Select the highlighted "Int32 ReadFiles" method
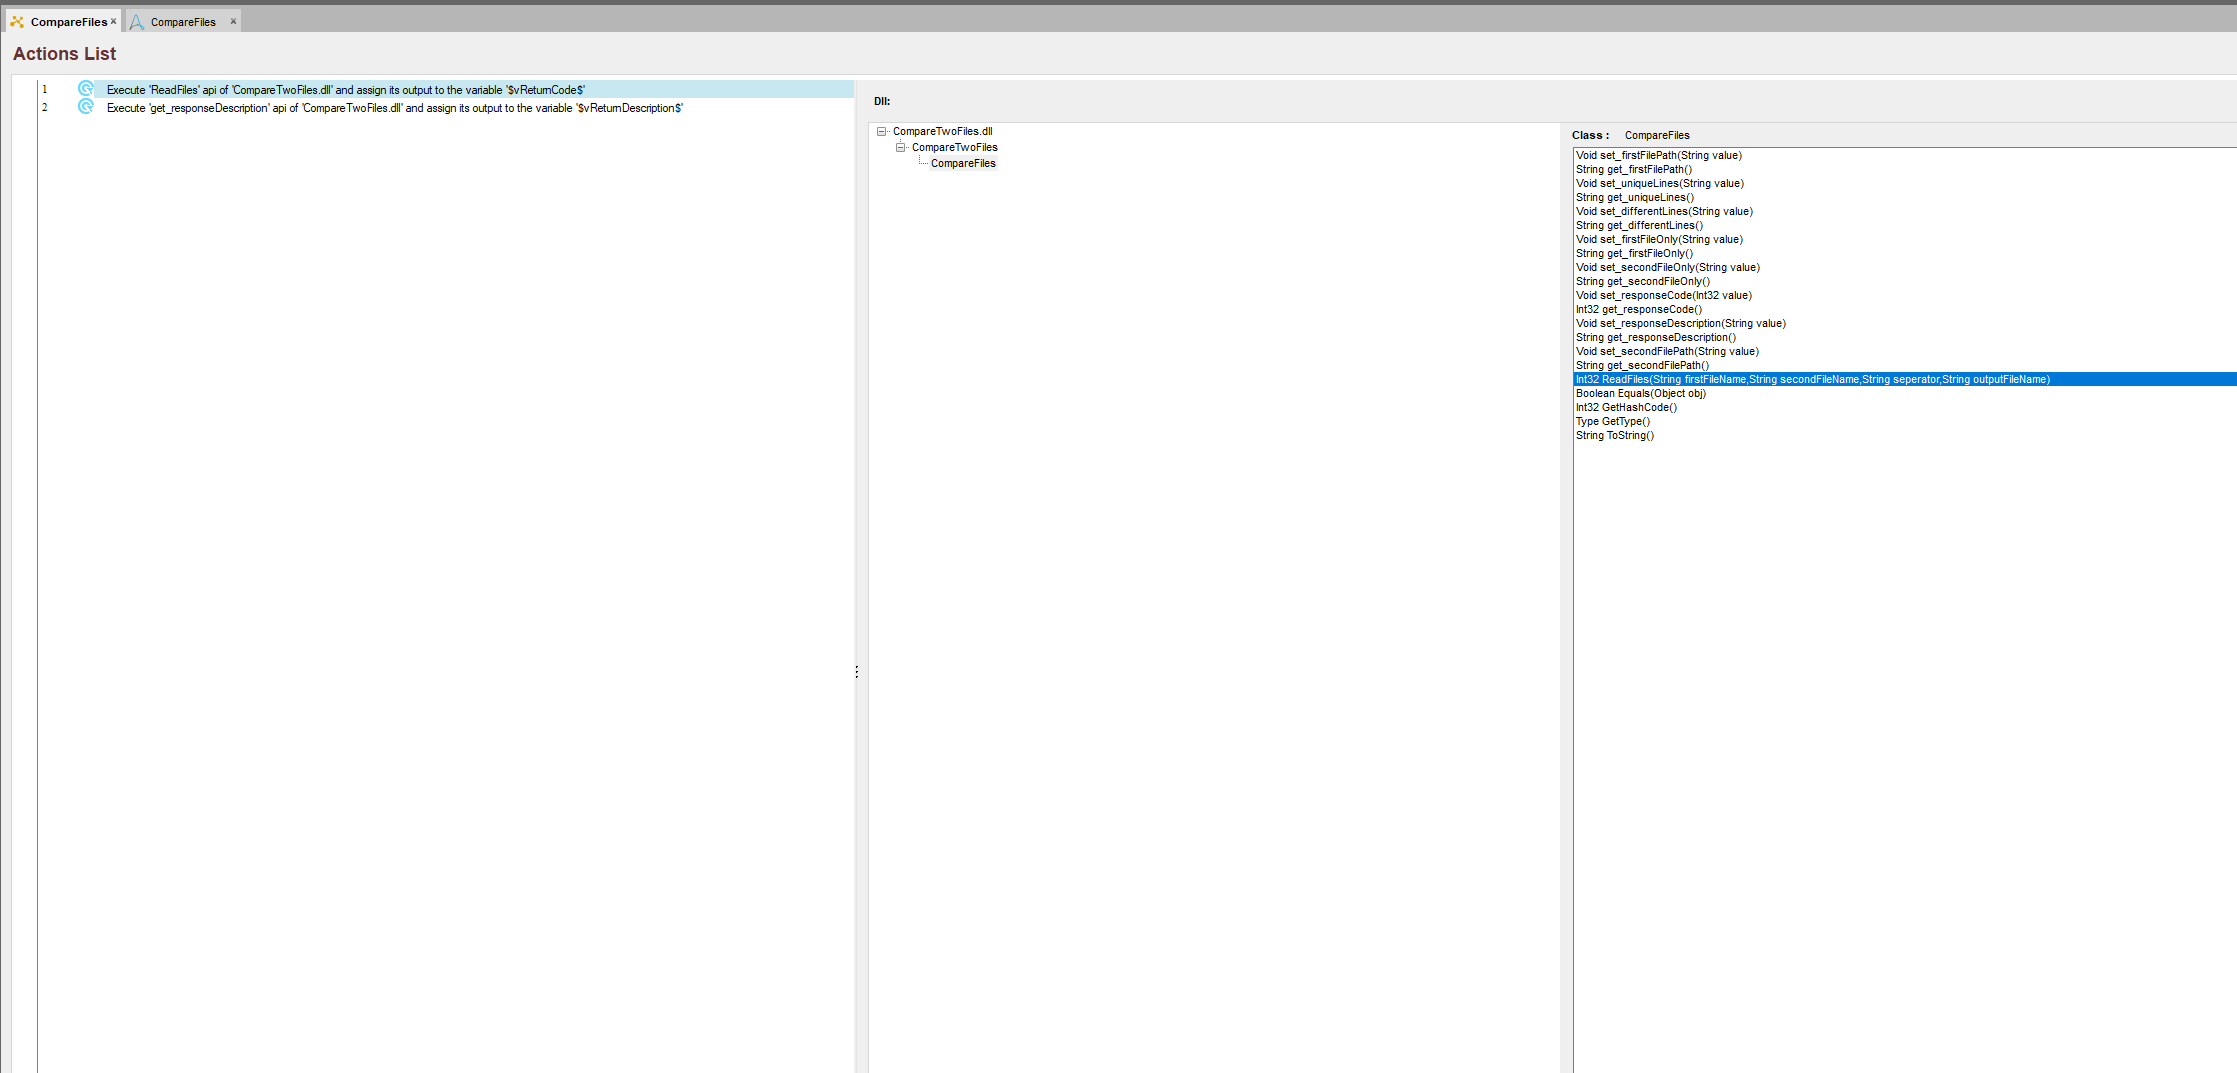The width and height of the screenshot is (2237, 1073). click(x=1905, y=379)
